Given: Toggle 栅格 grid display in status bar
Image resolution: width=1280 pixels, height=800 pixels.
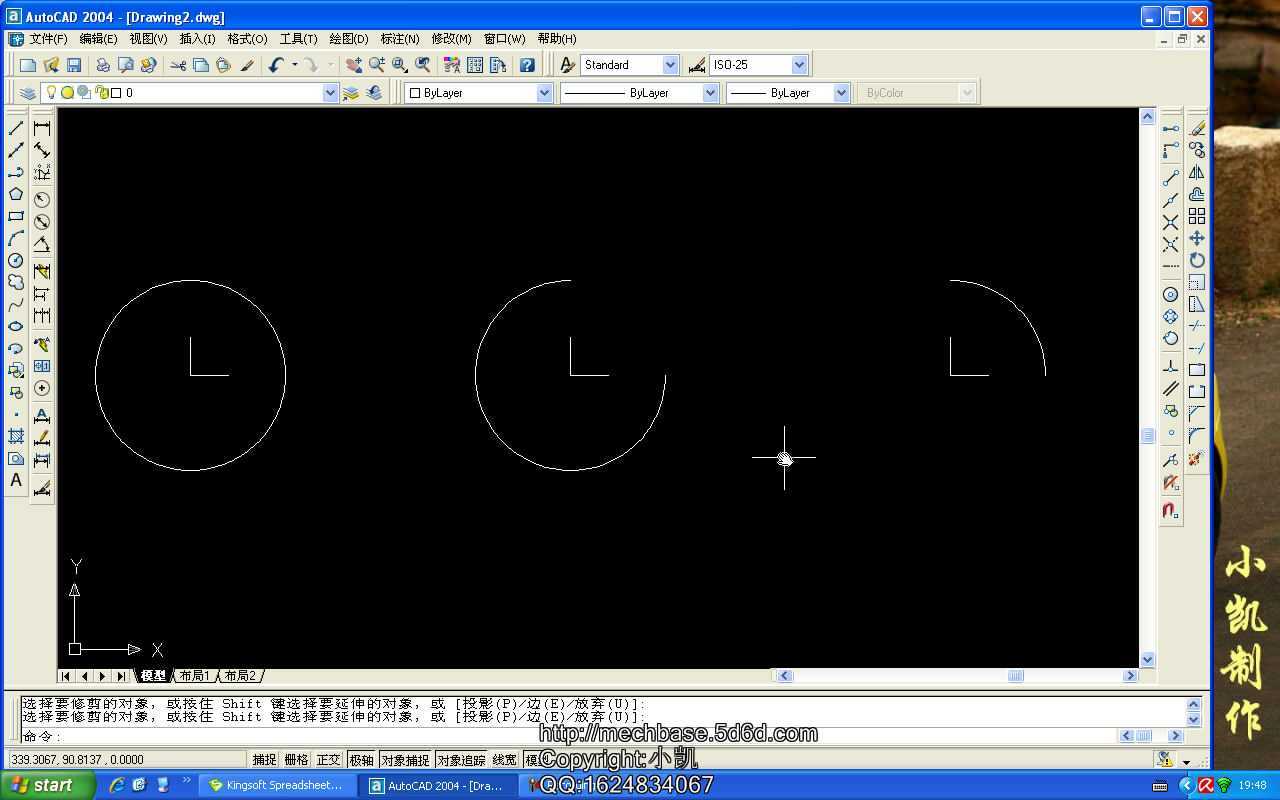Looking at the screenshot, I should 296,760.
